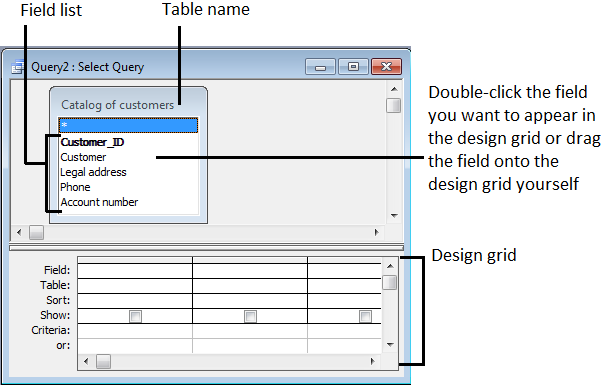
Task: Click the table pane scroll-left arrow
Action: (x=19, y=233)
